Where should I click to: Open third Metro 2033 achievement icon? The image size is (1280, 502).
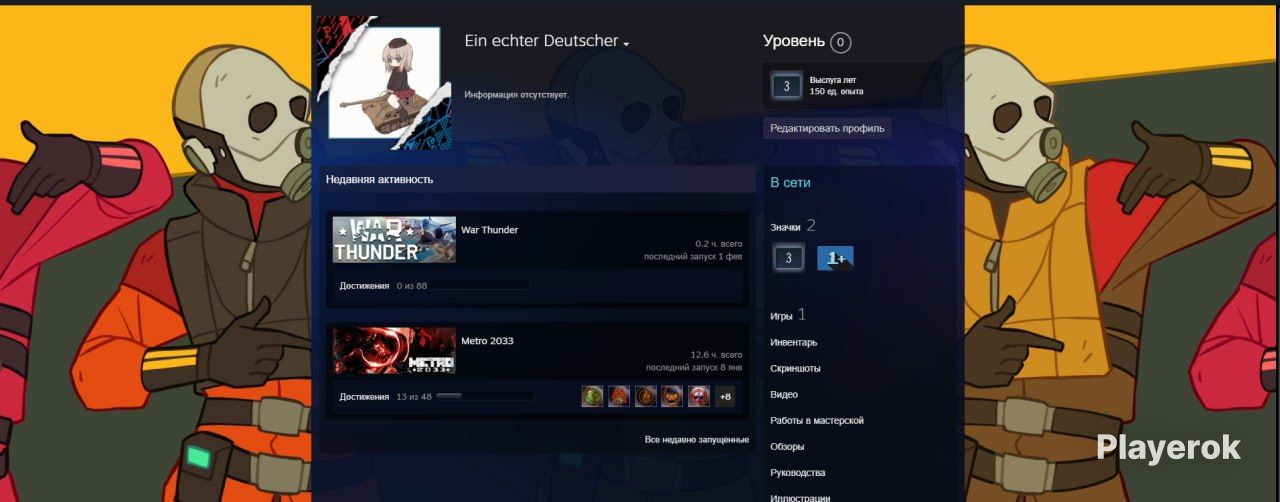pyautogui.click(x=646, y=396)
